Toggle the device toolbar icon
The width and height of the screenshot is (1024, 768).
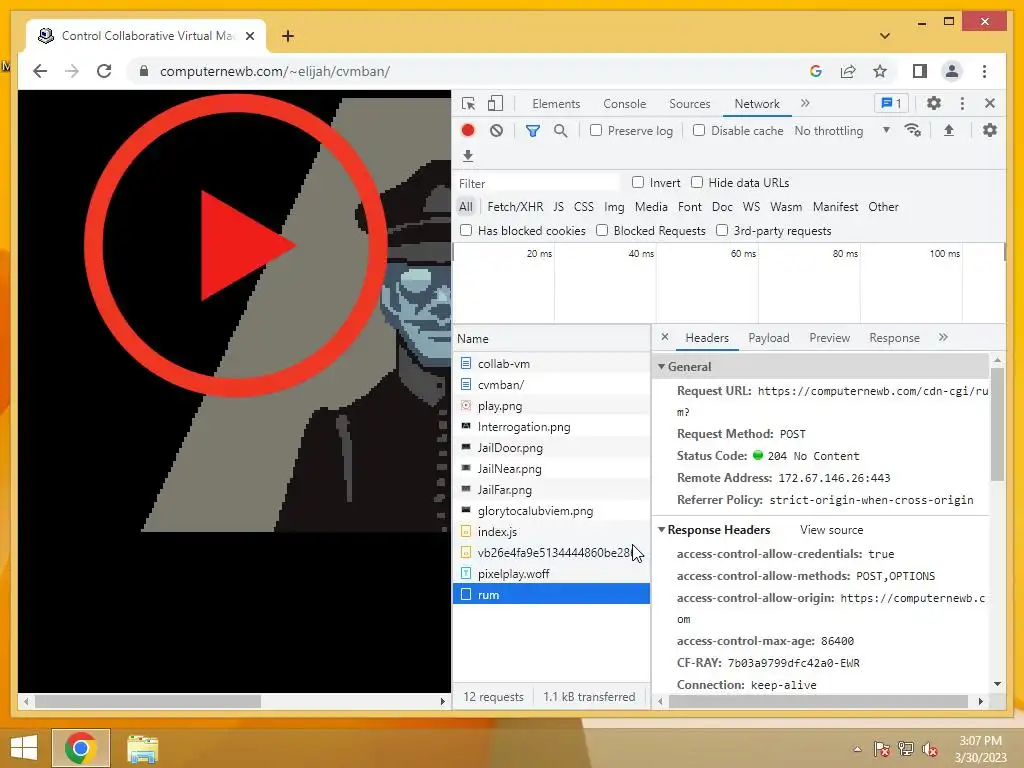pos(496,103)
